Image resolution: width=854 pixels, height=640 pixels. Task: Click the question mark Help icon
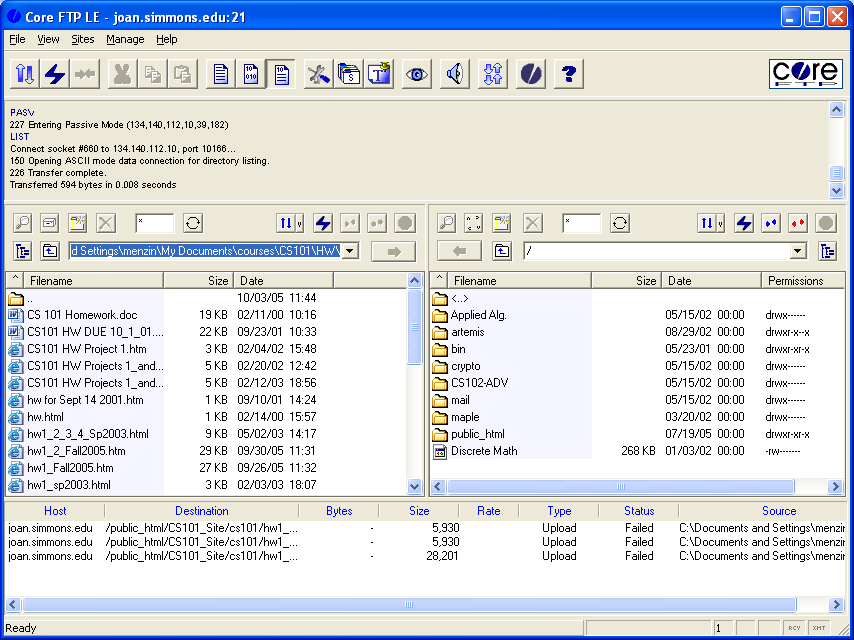569,75
